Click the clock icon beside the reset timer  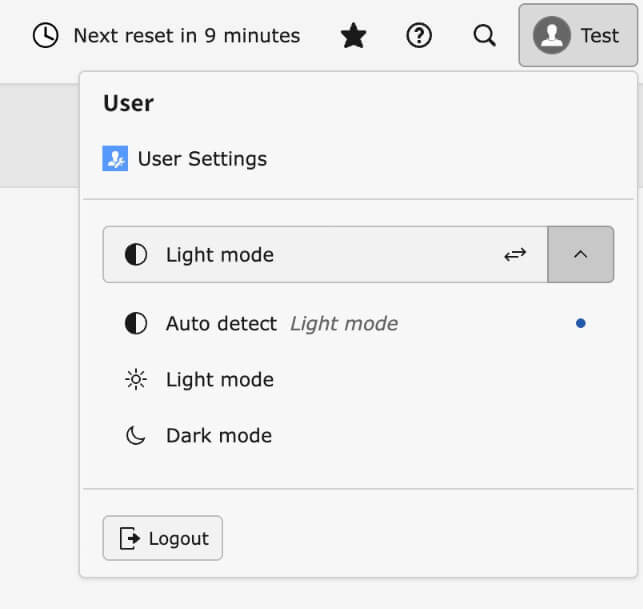point(45,36)
